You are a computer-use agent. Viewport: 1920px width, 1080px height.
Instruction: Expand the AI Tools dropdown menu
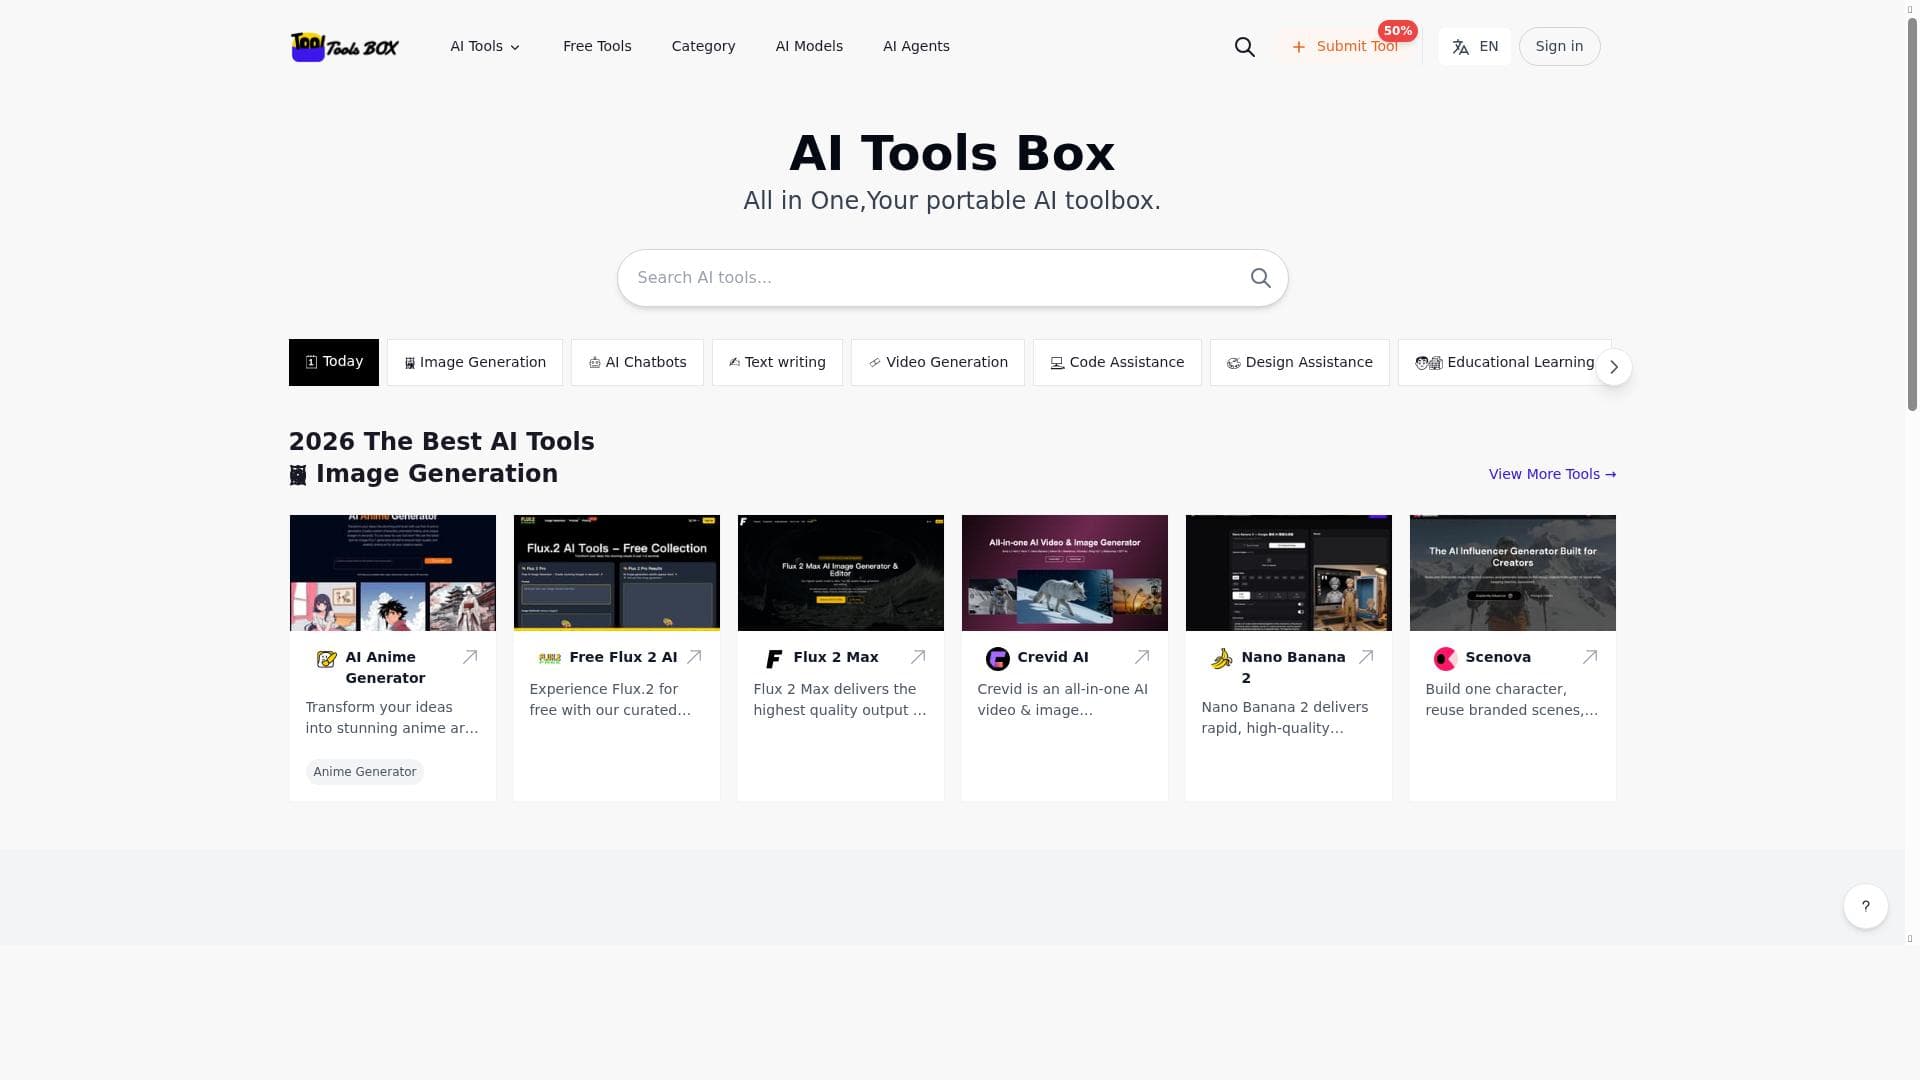click(x=485, y=47)
